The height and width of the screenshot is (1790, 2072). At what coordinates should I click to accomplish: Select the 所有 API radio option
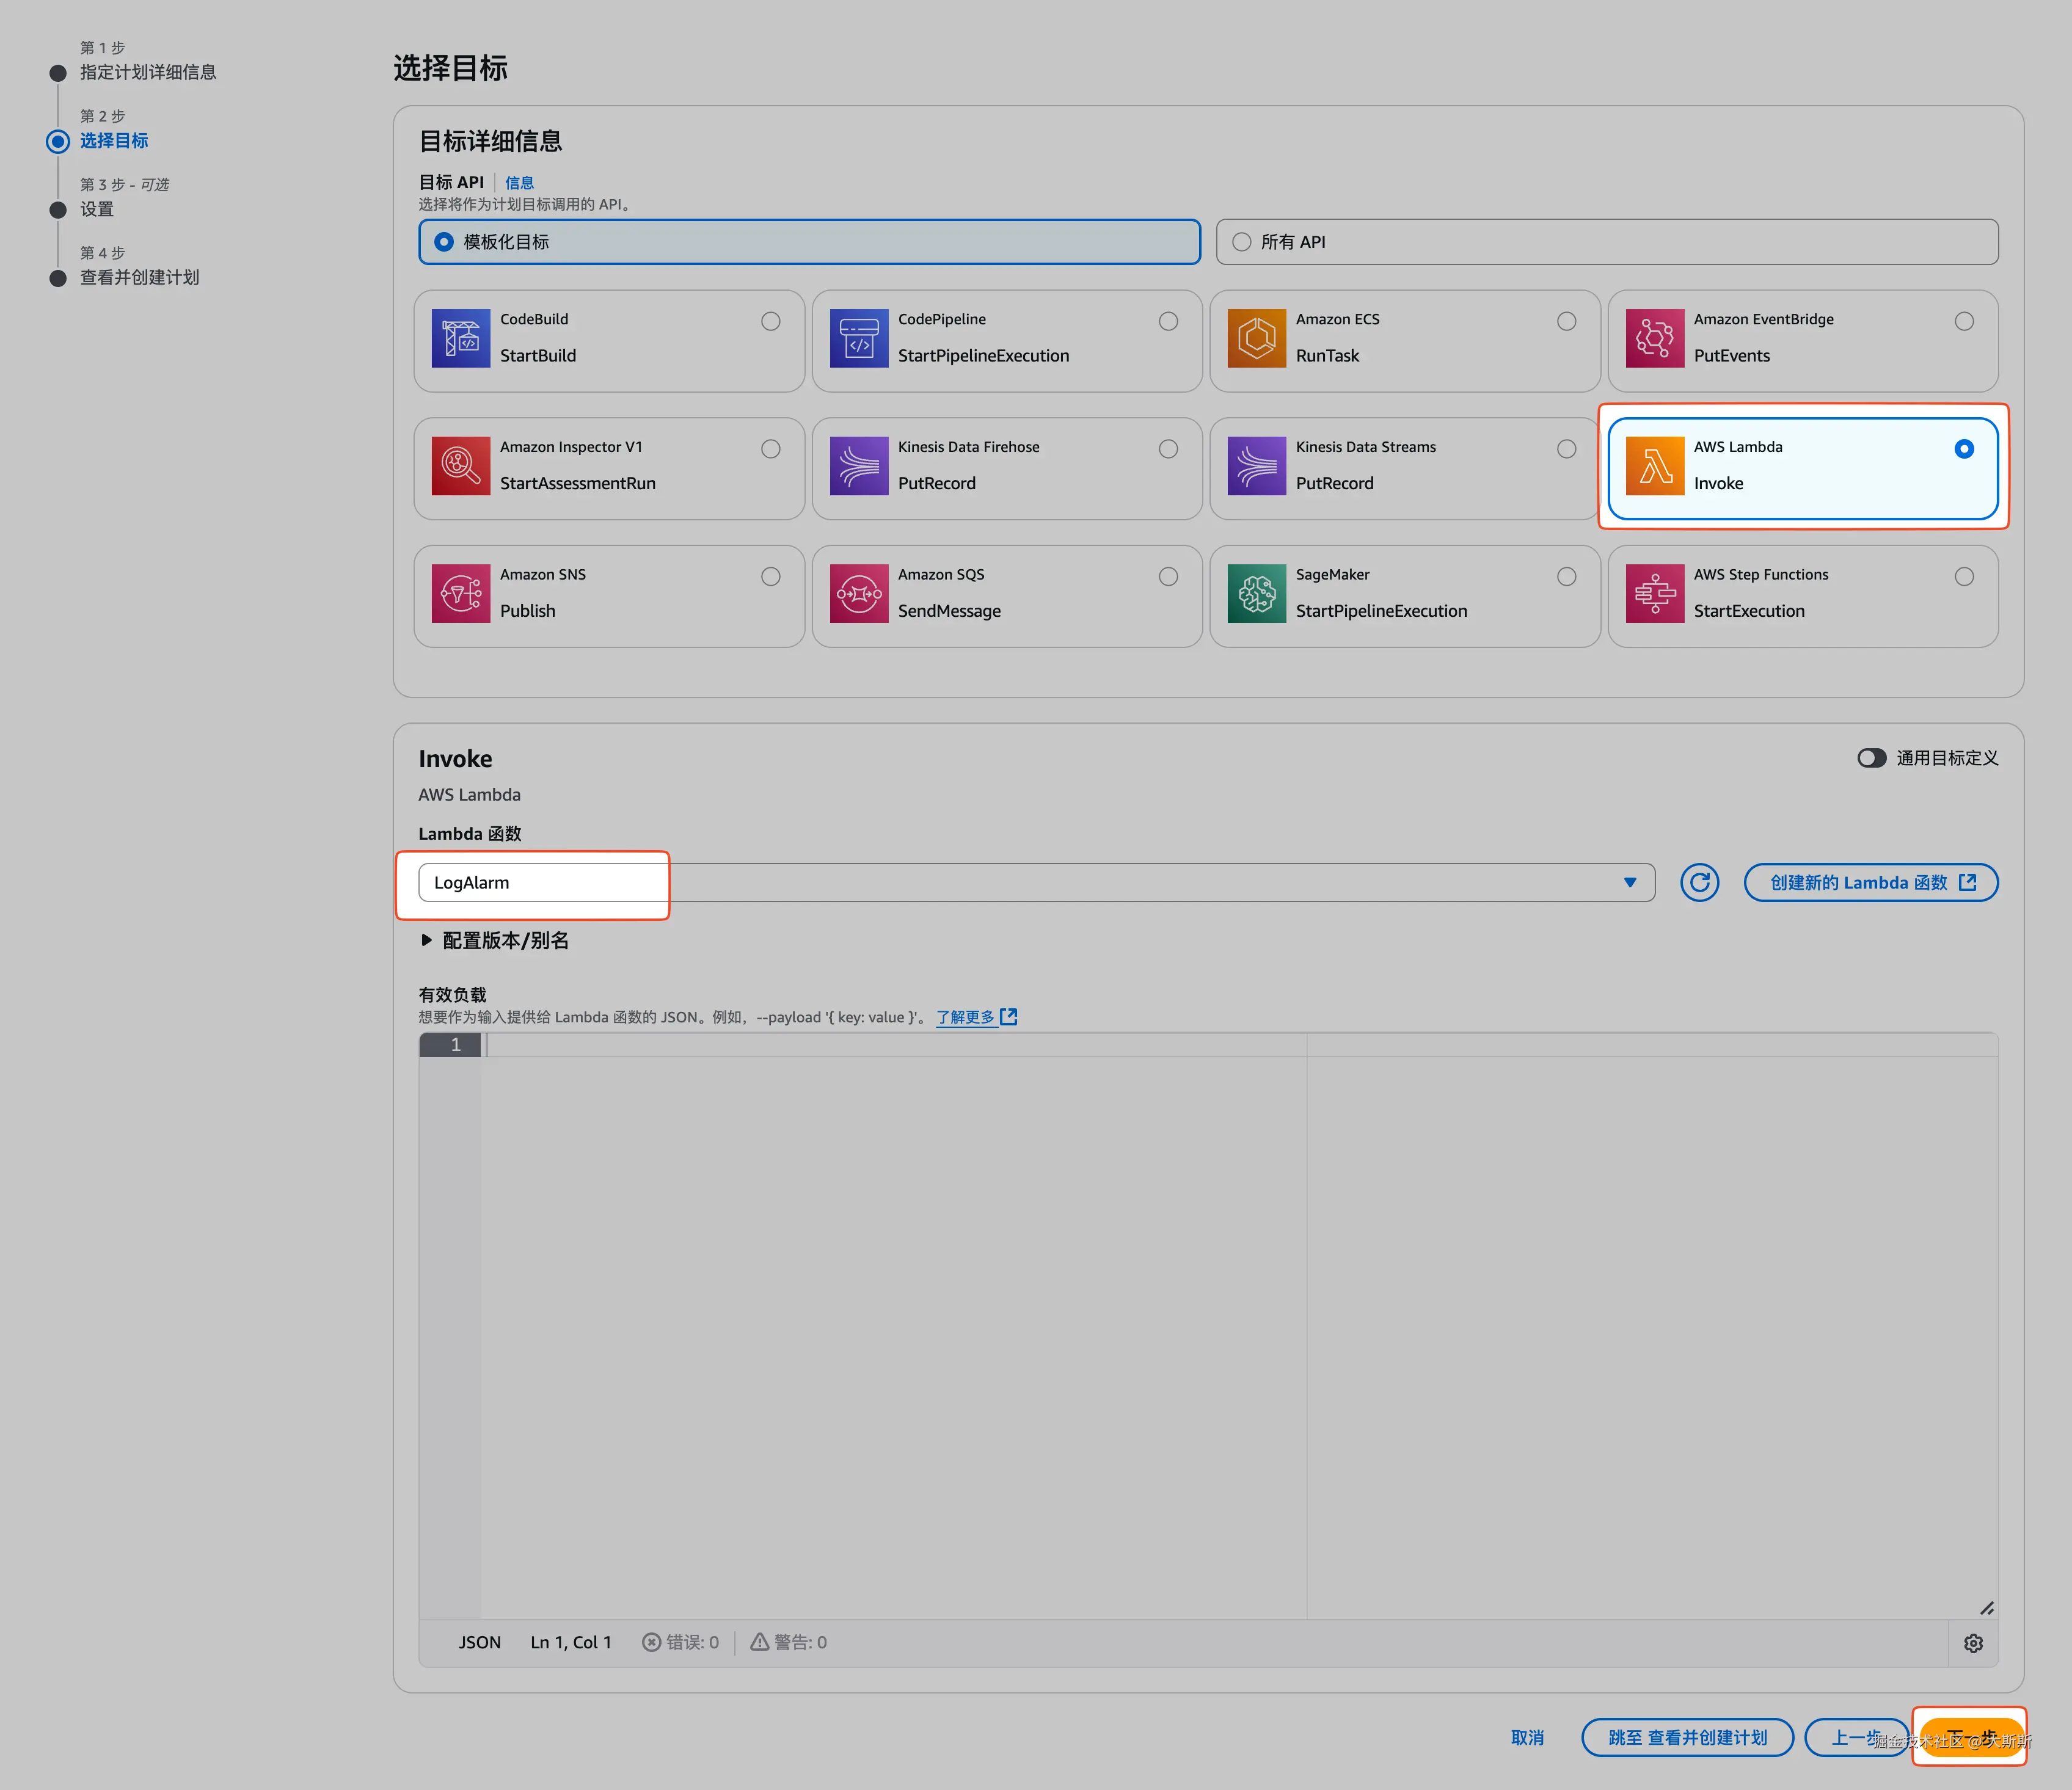pos(1241,242)
